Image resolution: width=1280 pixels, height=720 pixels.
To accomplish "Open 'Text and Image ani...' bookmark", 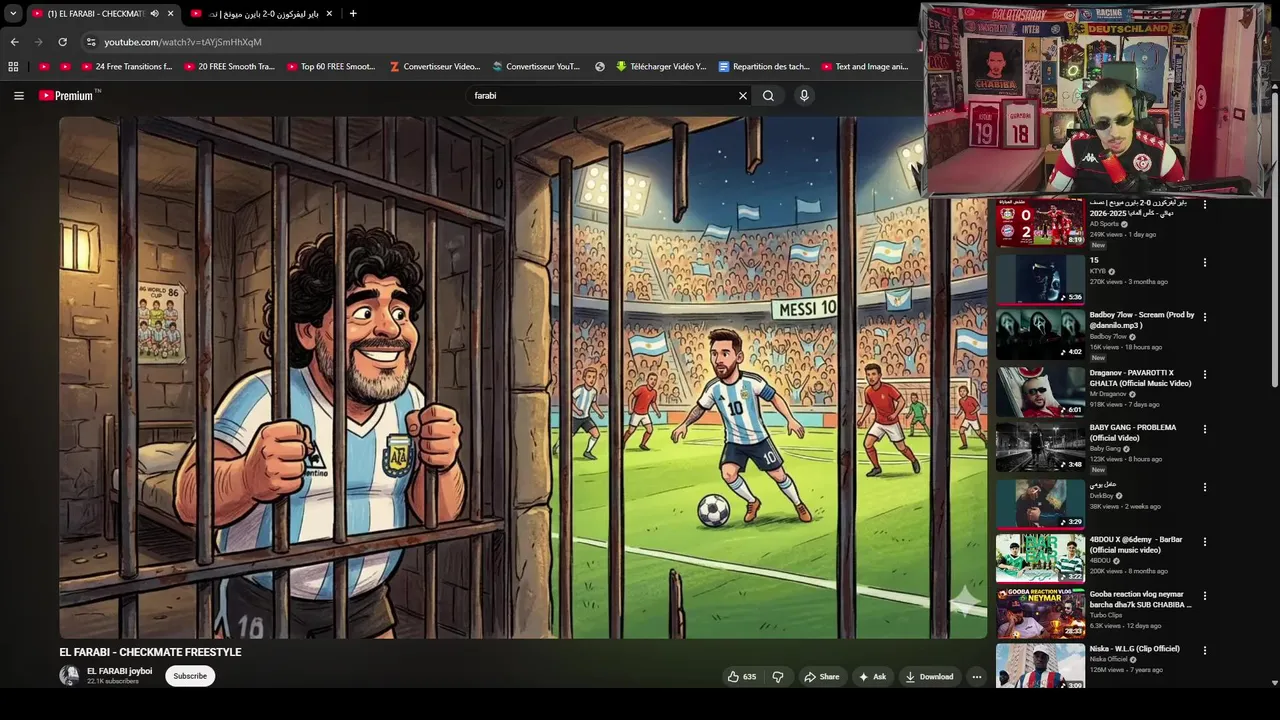I will [x=865, y=67].
